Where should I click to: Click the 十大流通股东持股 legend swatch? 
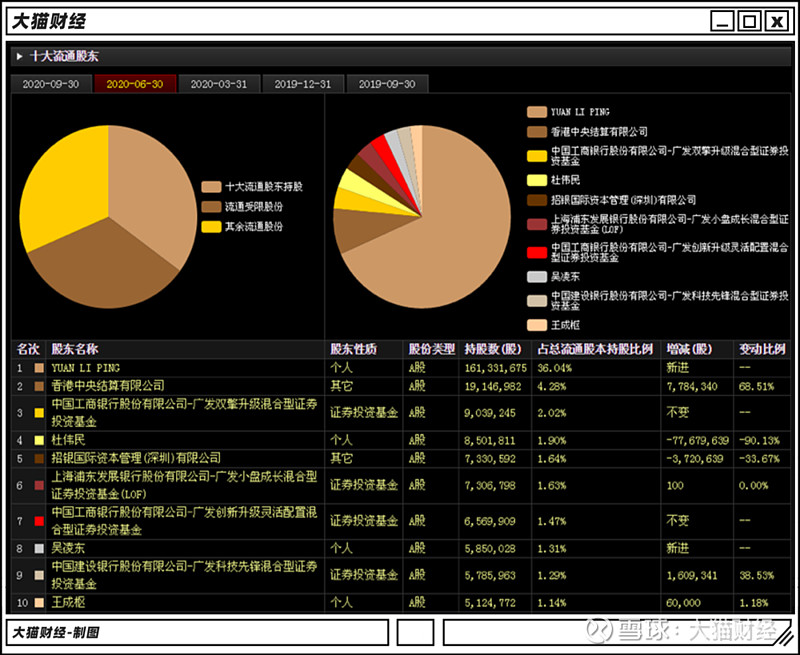[x=211, y=187]
